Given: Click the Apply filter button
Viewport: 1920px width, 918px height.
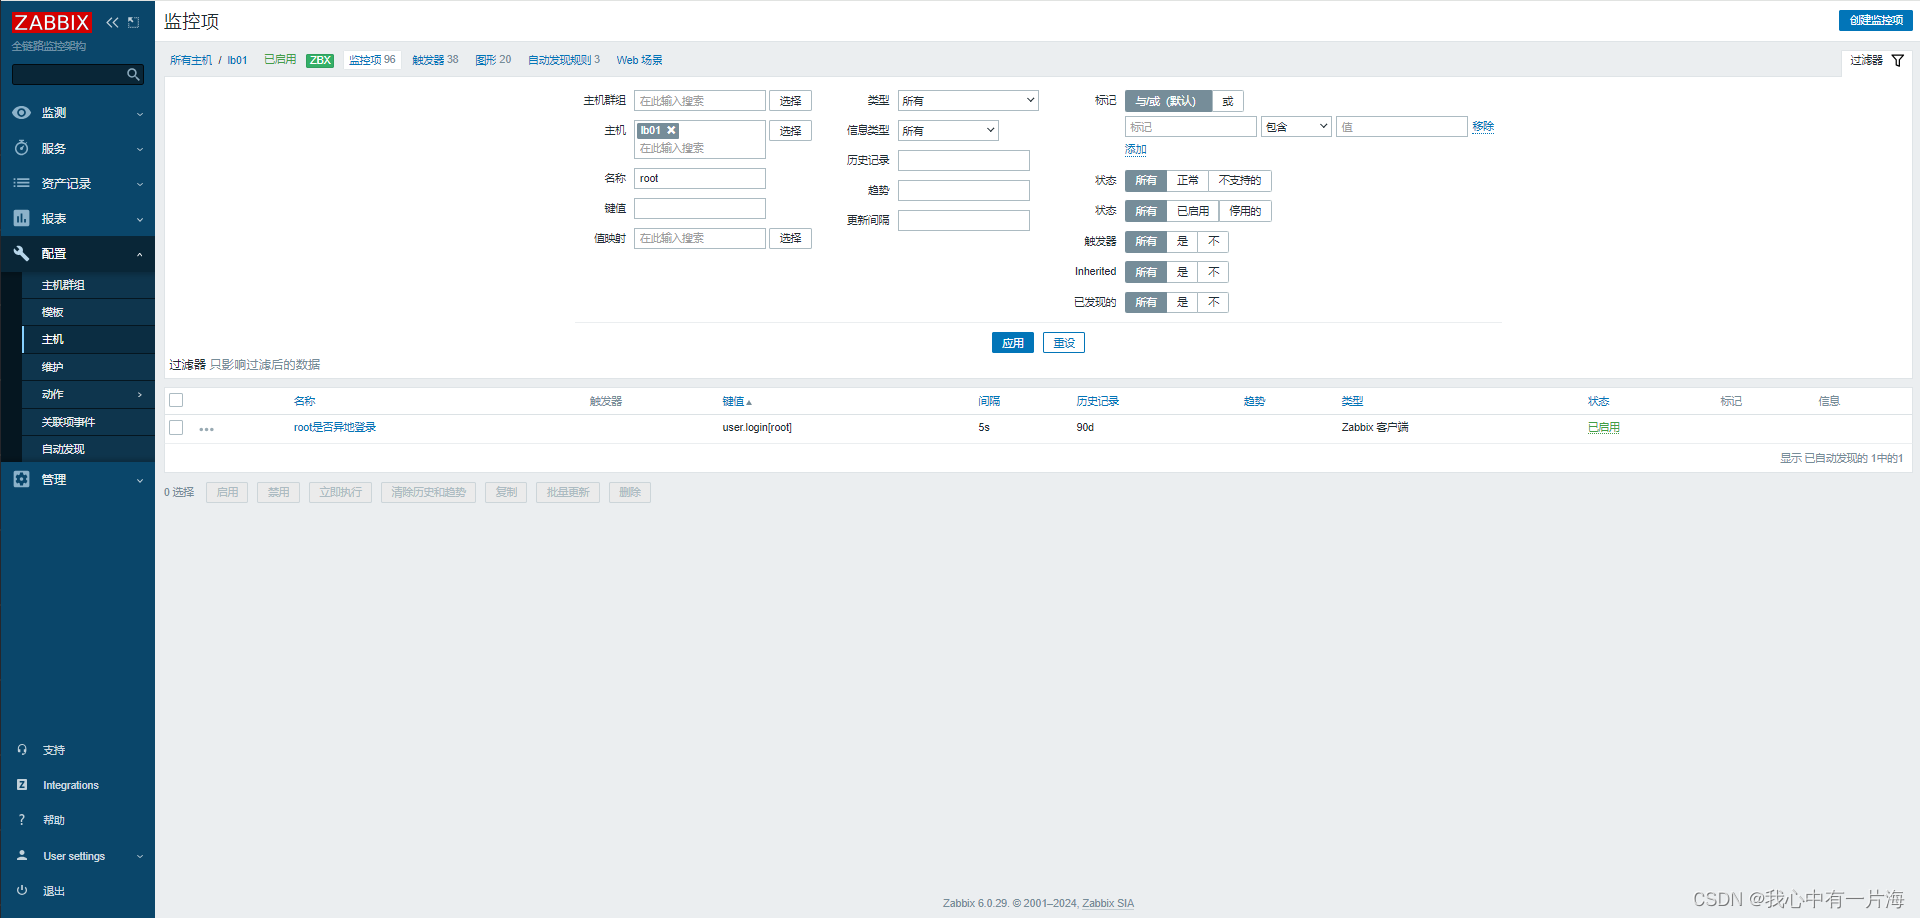Looking at the screenshot, I should [1013, 343].
